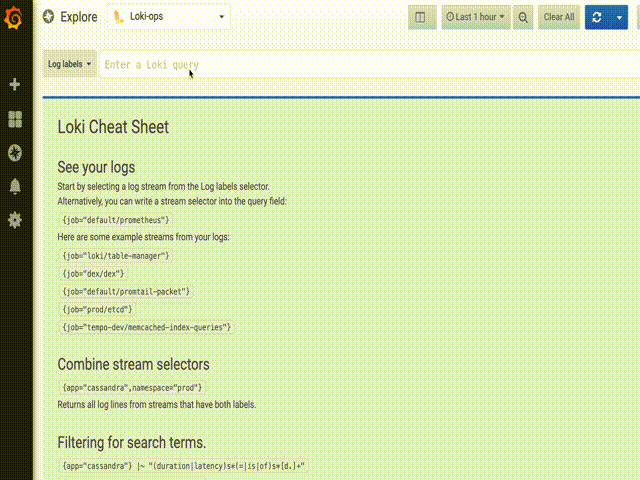Click the "Start by selecting a log stream" text

point(163,187)
